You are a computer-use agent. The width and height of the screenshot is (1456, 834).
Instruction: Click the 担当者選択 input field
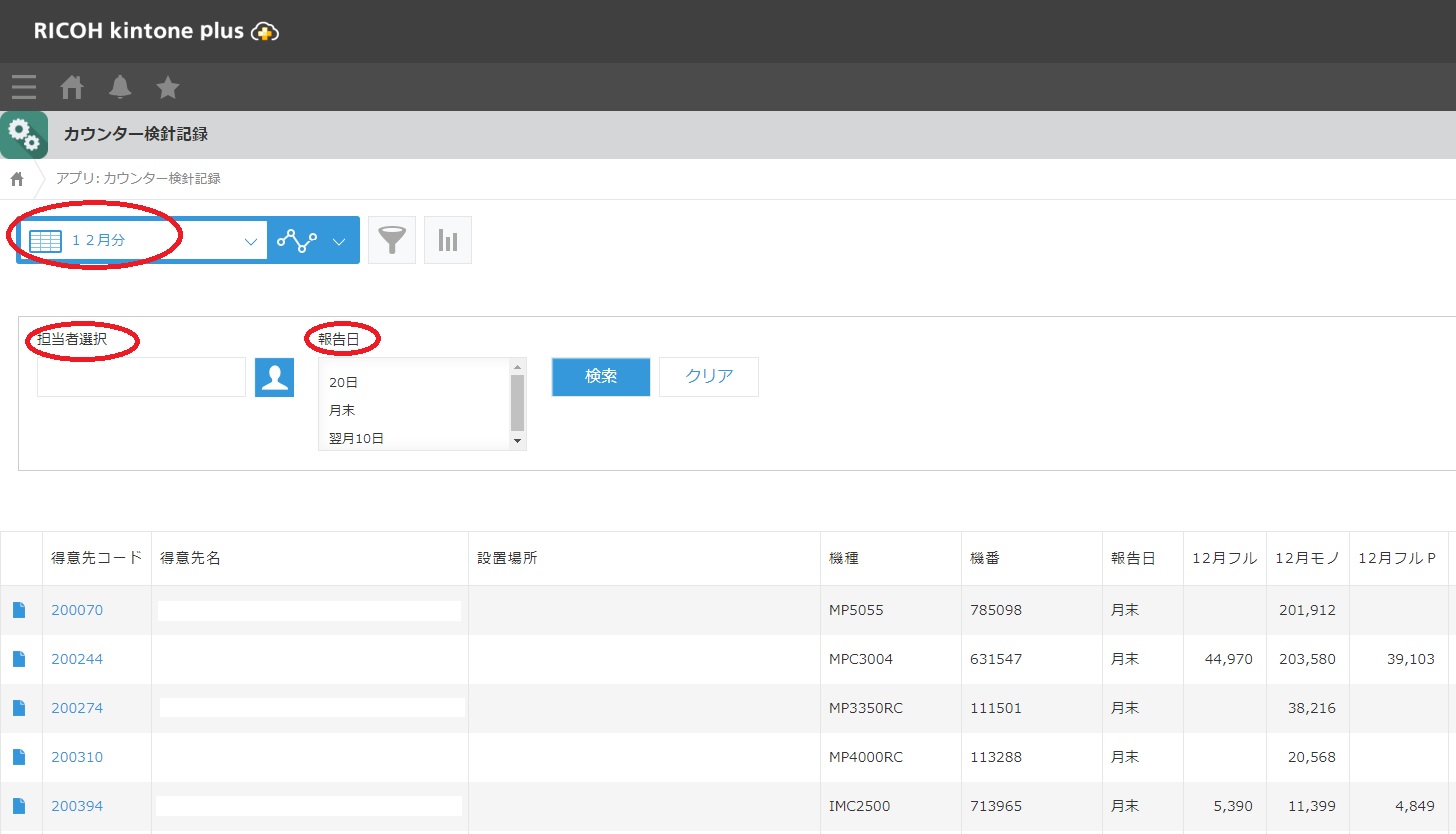coord(141,377)
